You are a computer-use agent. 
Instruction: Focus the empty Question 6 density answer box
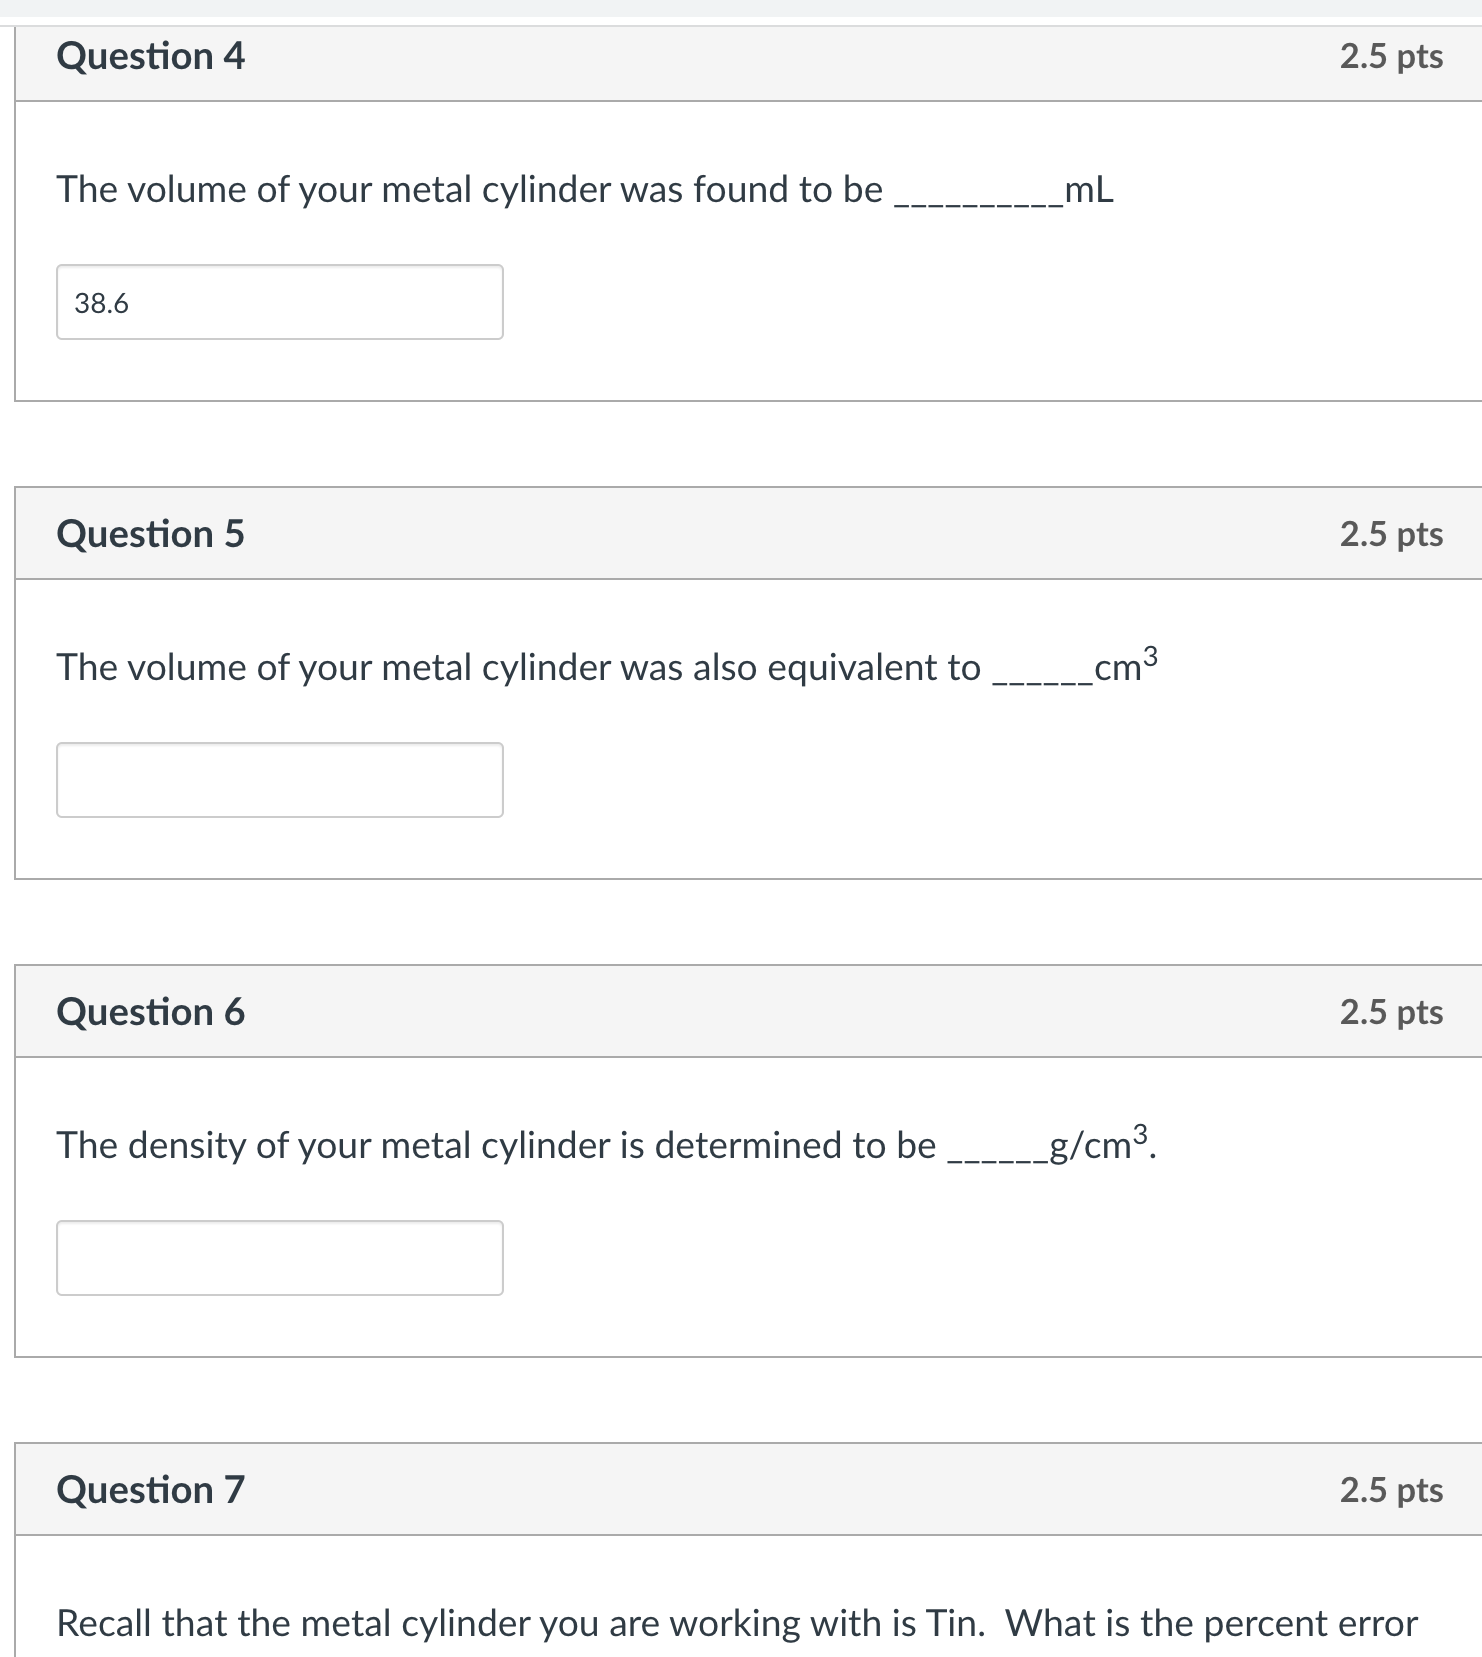click(x=279, y=1258)
